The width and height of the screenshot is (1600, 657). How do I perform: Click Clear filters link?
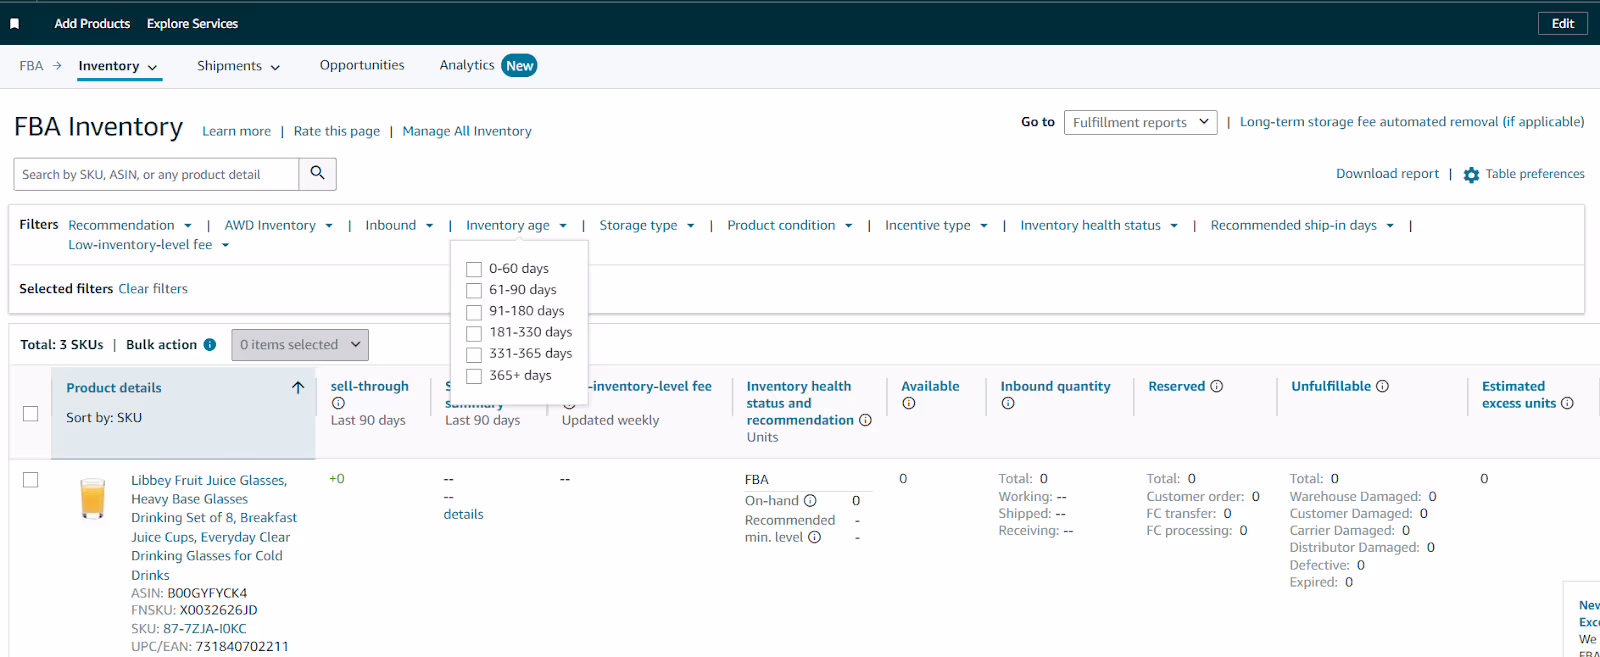pos(153,289)
